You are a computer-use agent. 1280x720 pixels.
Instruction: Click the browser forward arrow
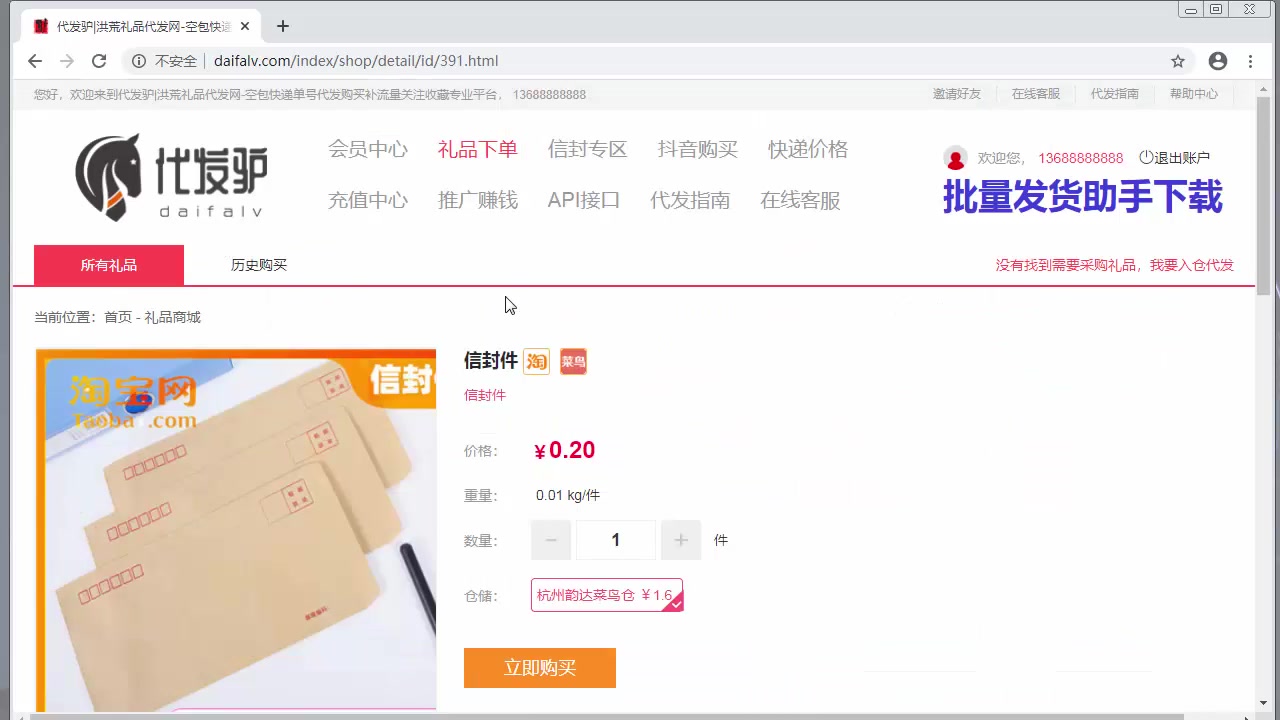pyautogui.click(x=67, y=61)
